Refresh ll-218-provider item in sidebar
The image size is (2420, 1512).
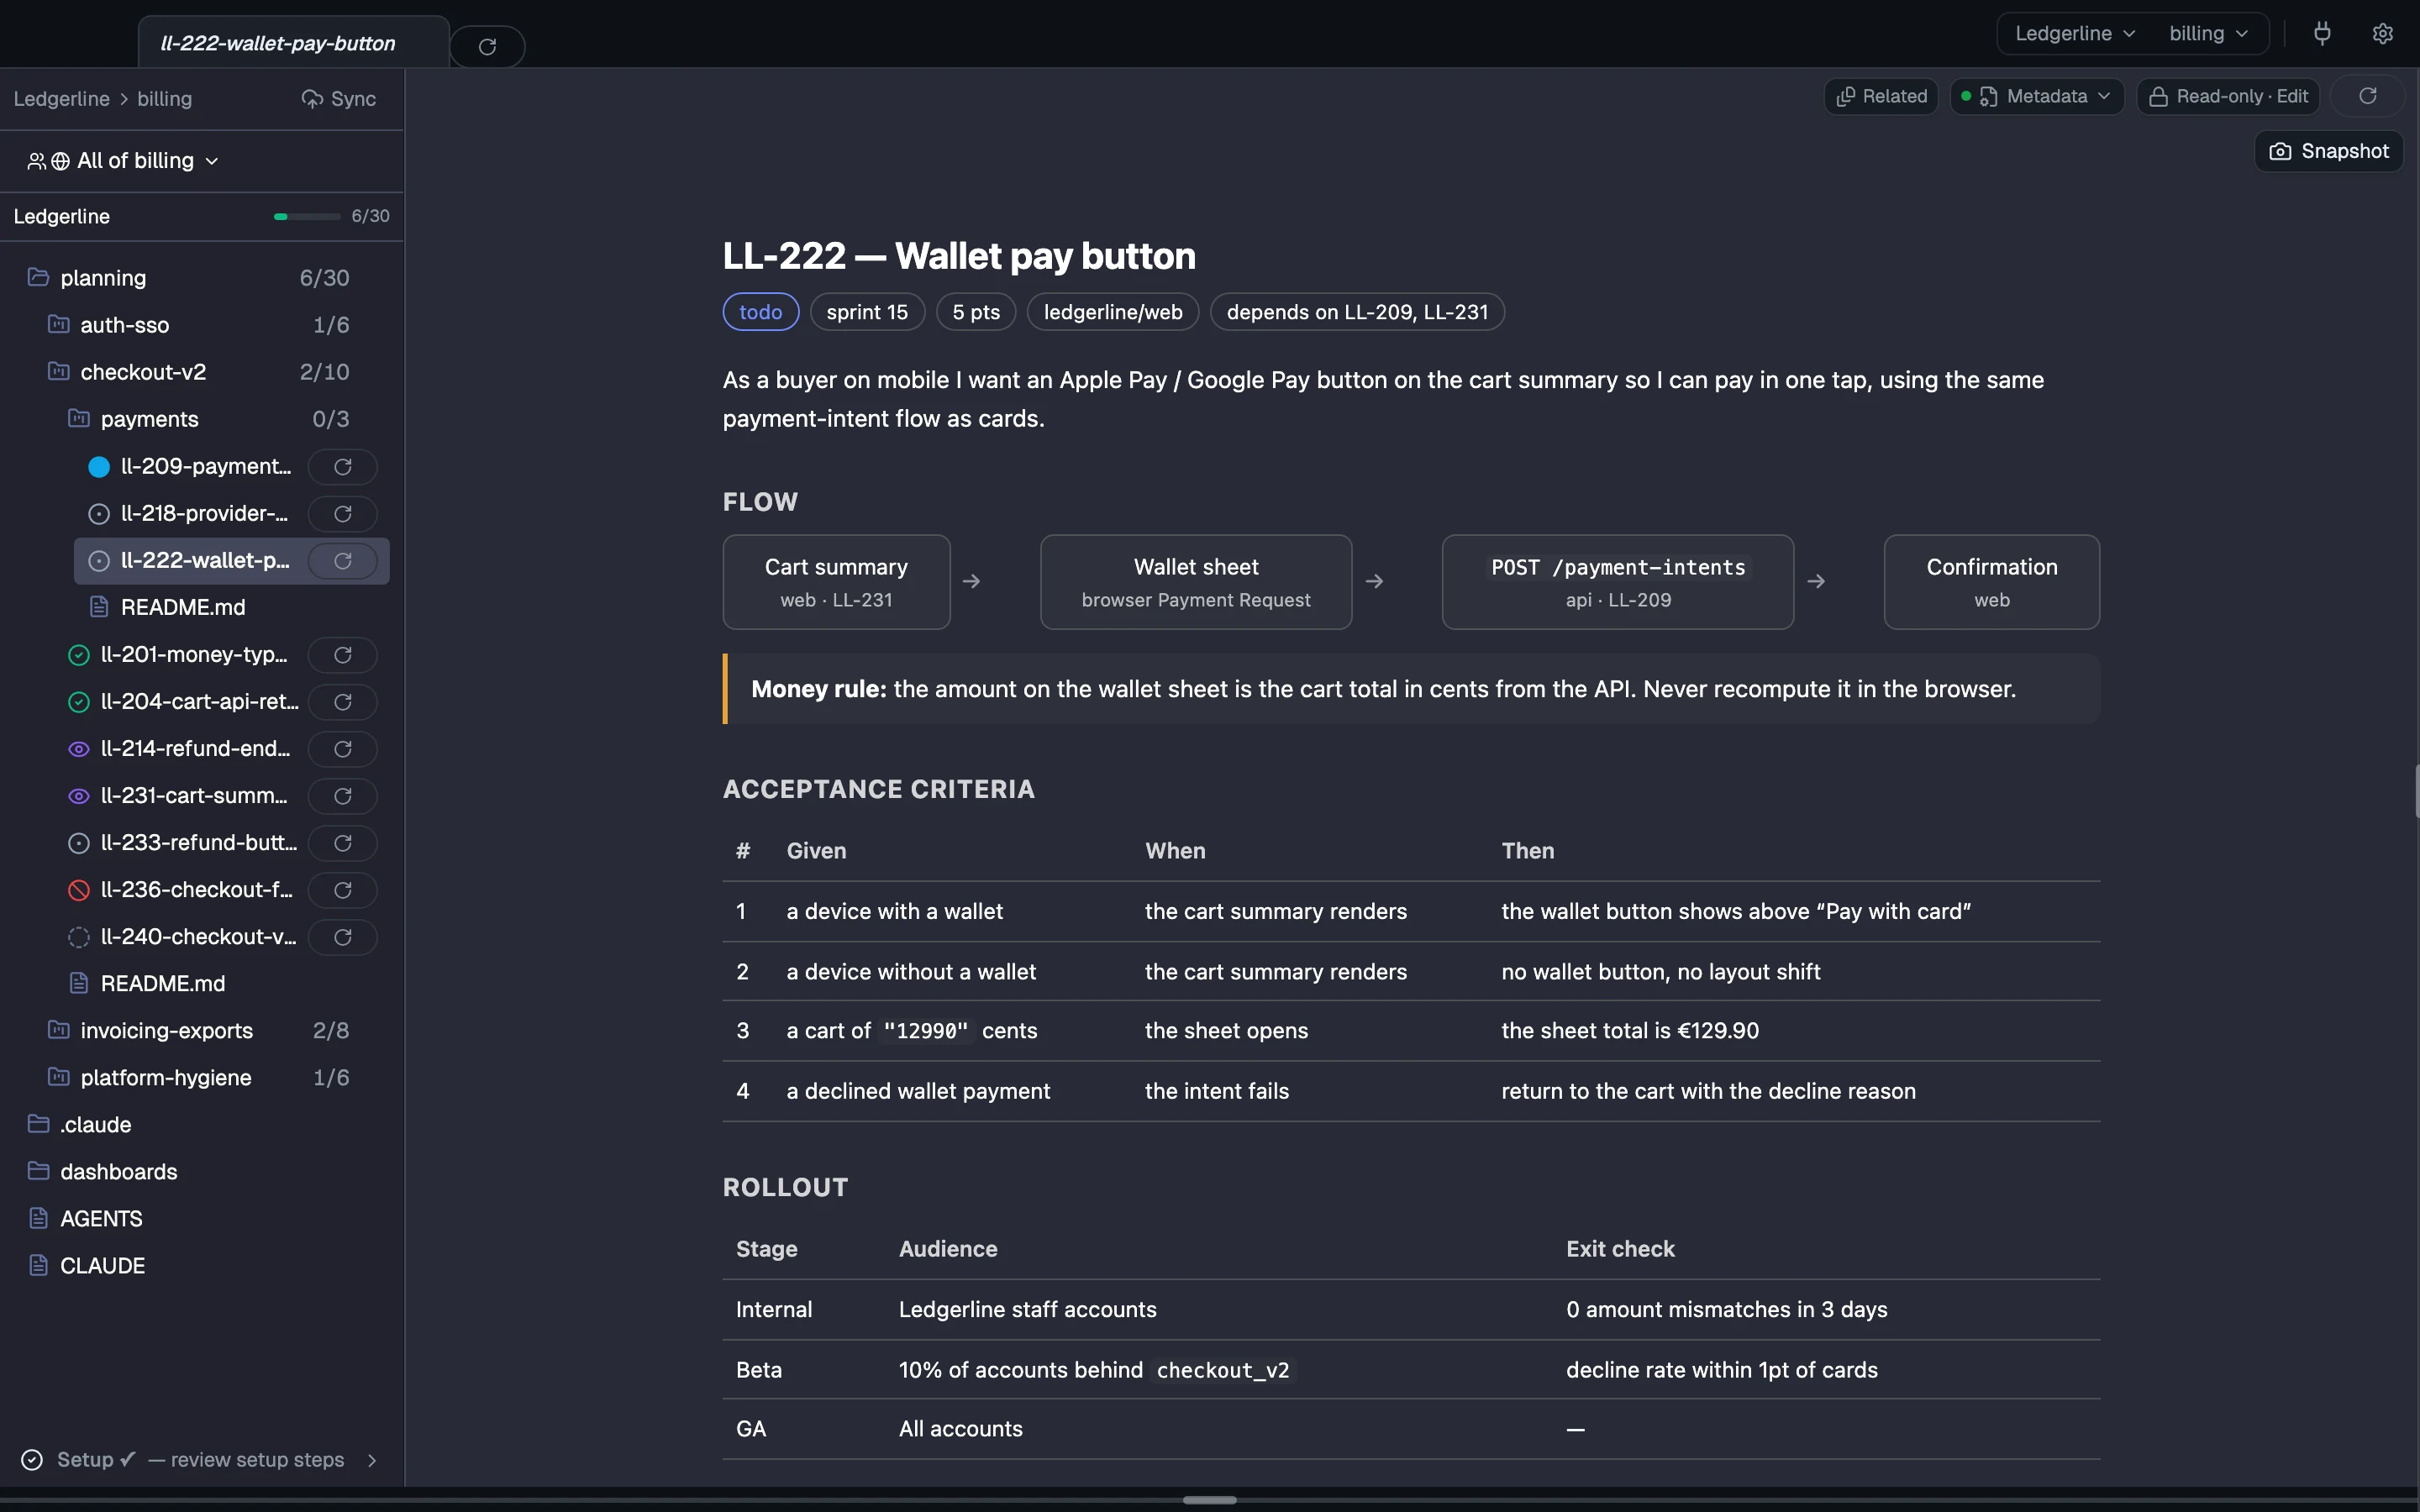[342, 514]
